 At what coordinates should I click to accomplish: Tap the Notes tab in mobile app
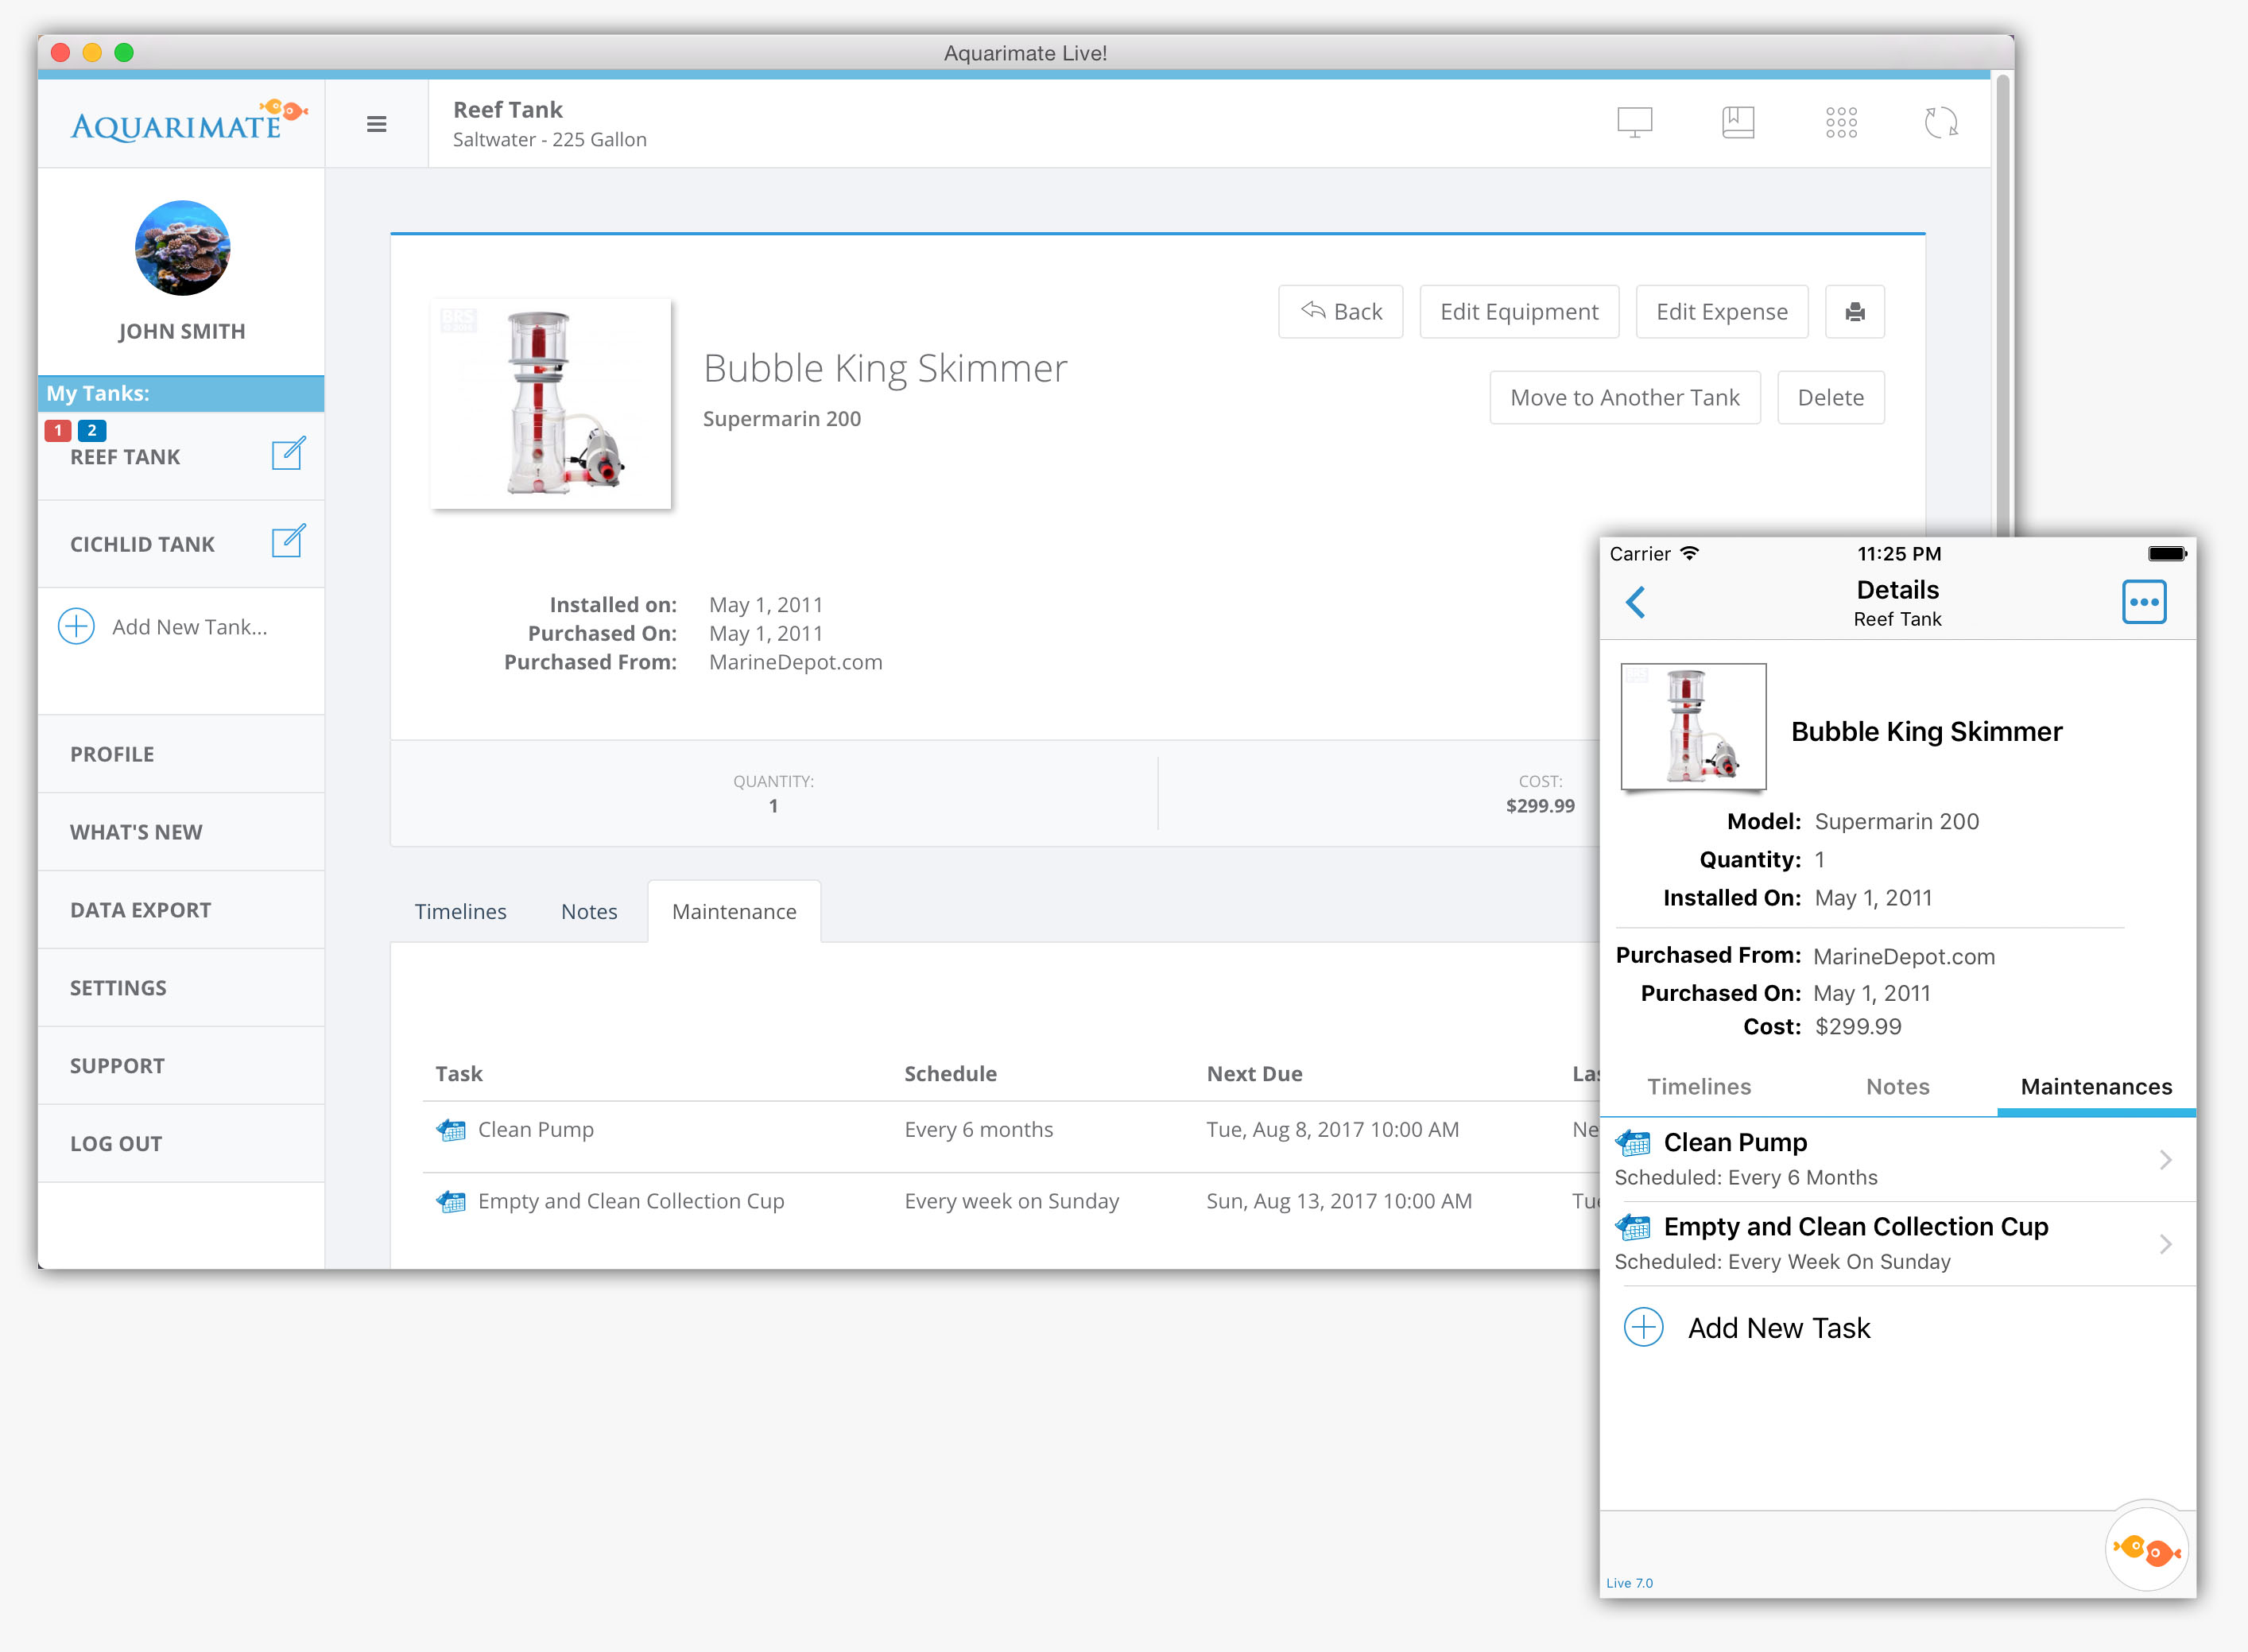[x=1897, y=1087]
